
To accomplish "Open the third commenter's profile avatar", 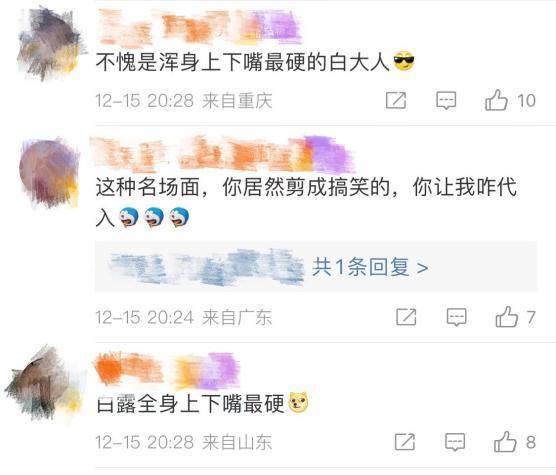I will [44, 382].
